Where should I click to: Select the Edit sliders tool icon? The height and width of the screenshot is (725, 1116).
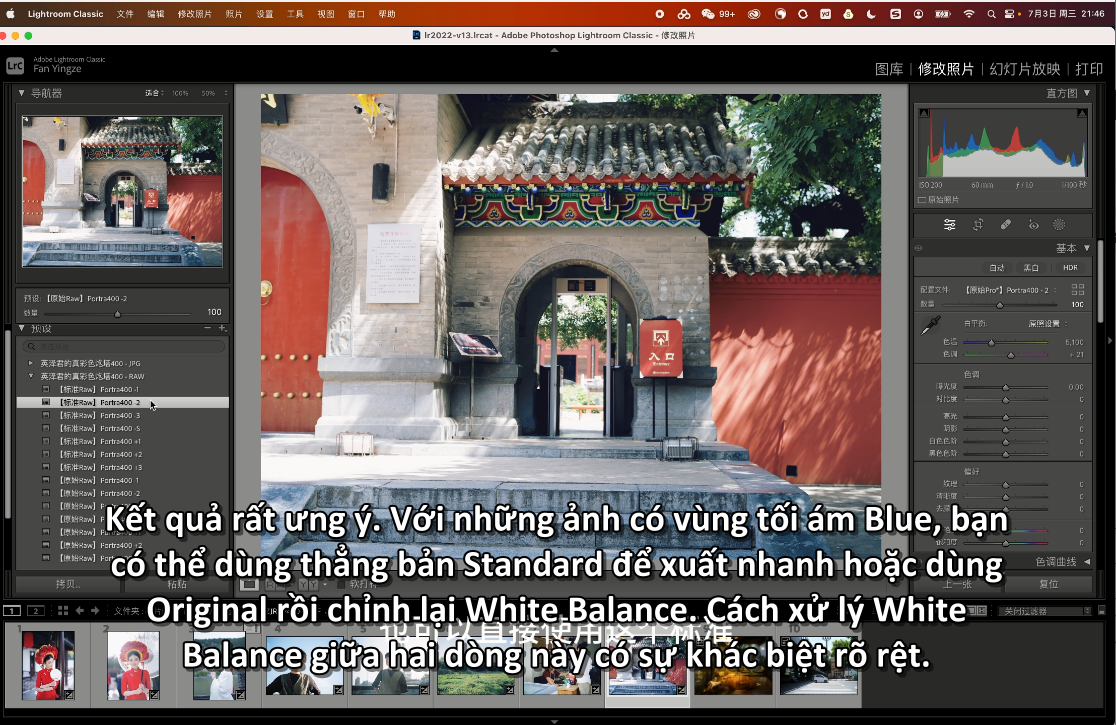(x=950, y=225)
